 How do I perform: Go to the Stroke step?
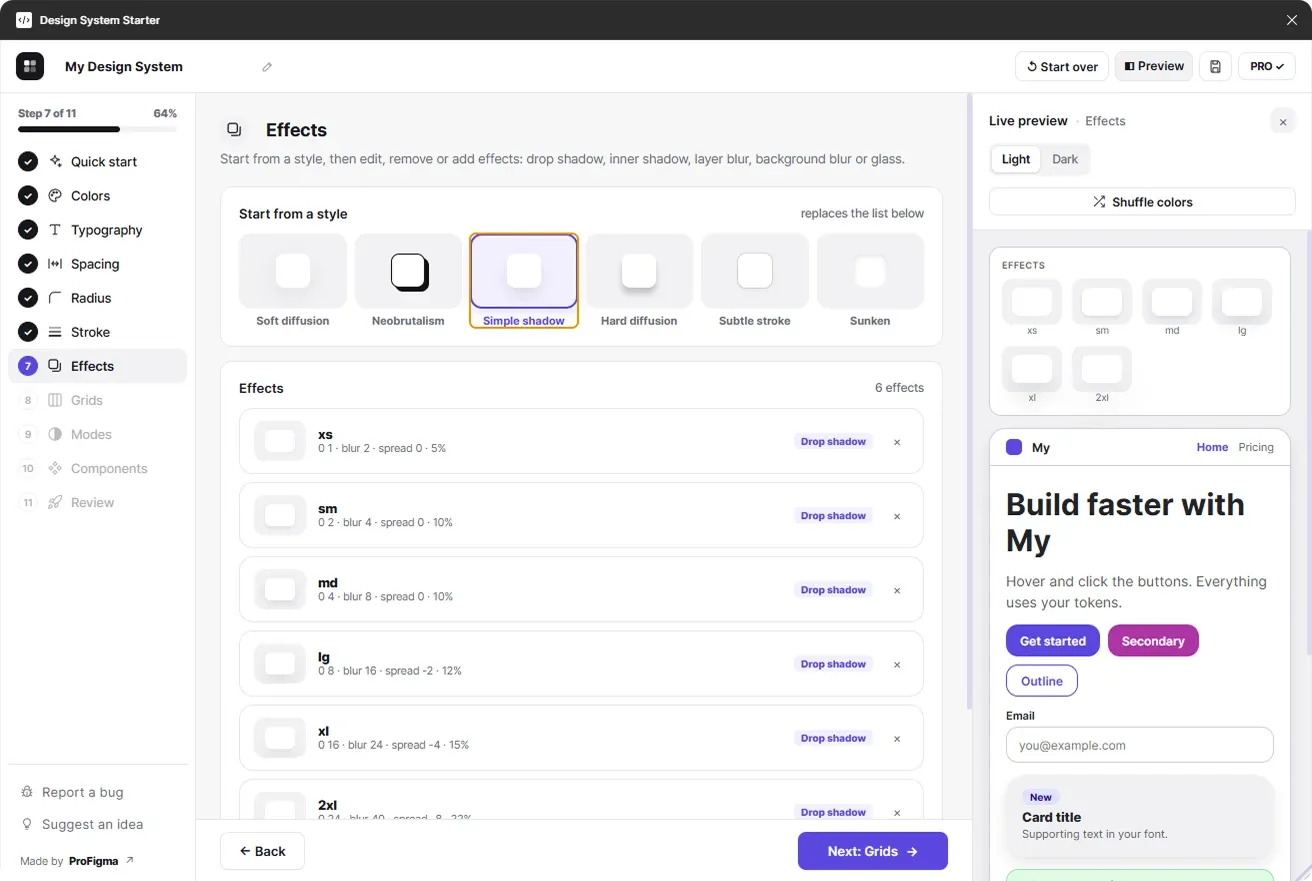coord(98,332)
